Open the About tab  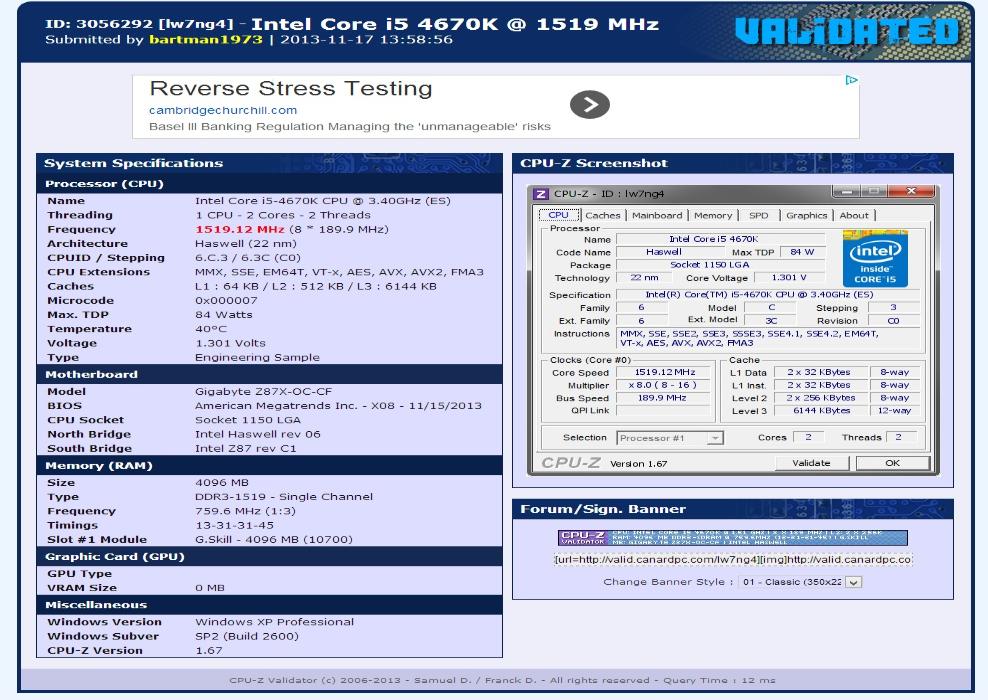click(854, 215)
